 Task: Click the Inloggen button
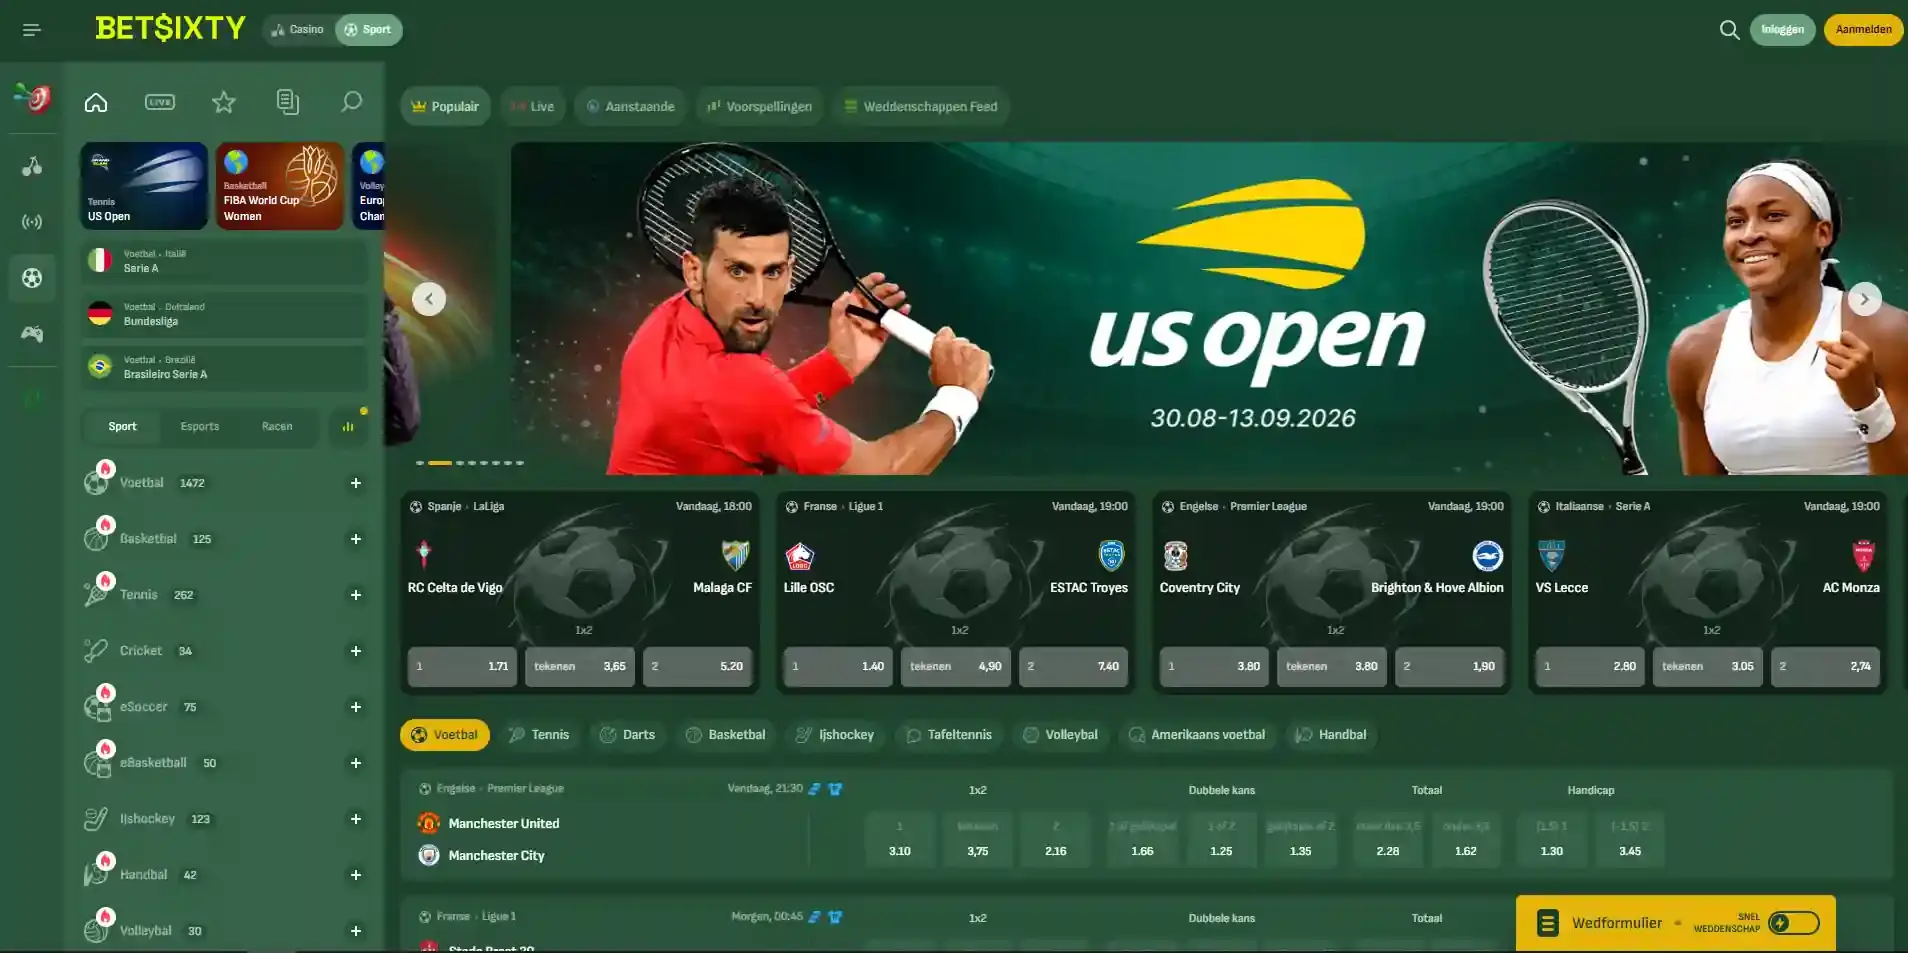point(1782,30)
